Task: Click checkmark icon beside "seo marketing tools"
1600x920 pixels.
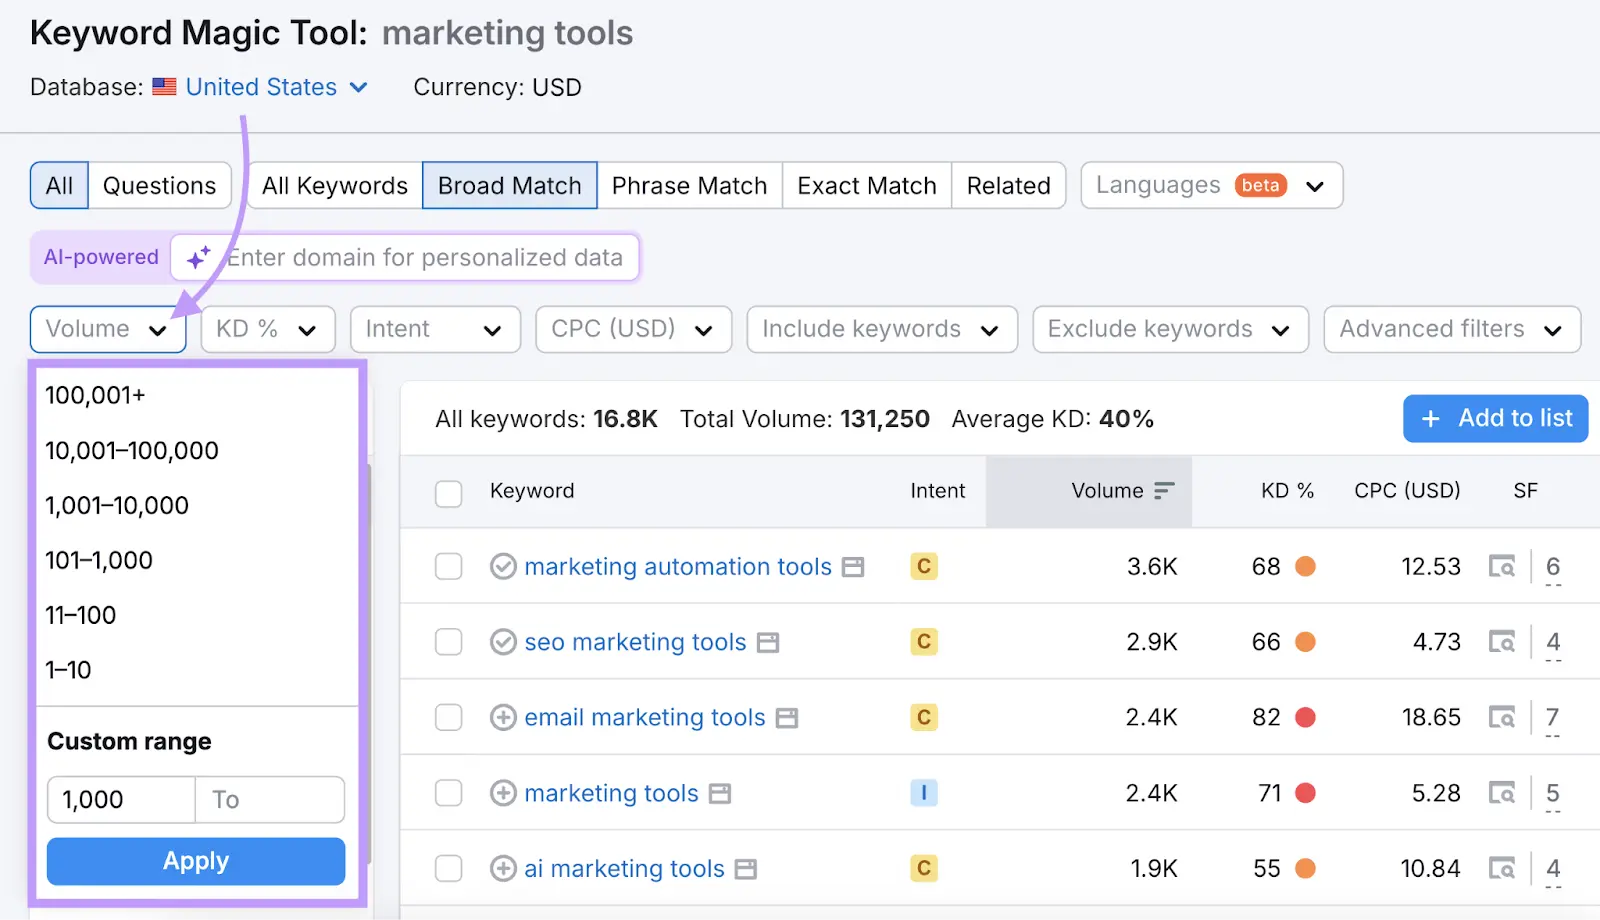Action: pyautogui.click(x=503, y=641)
